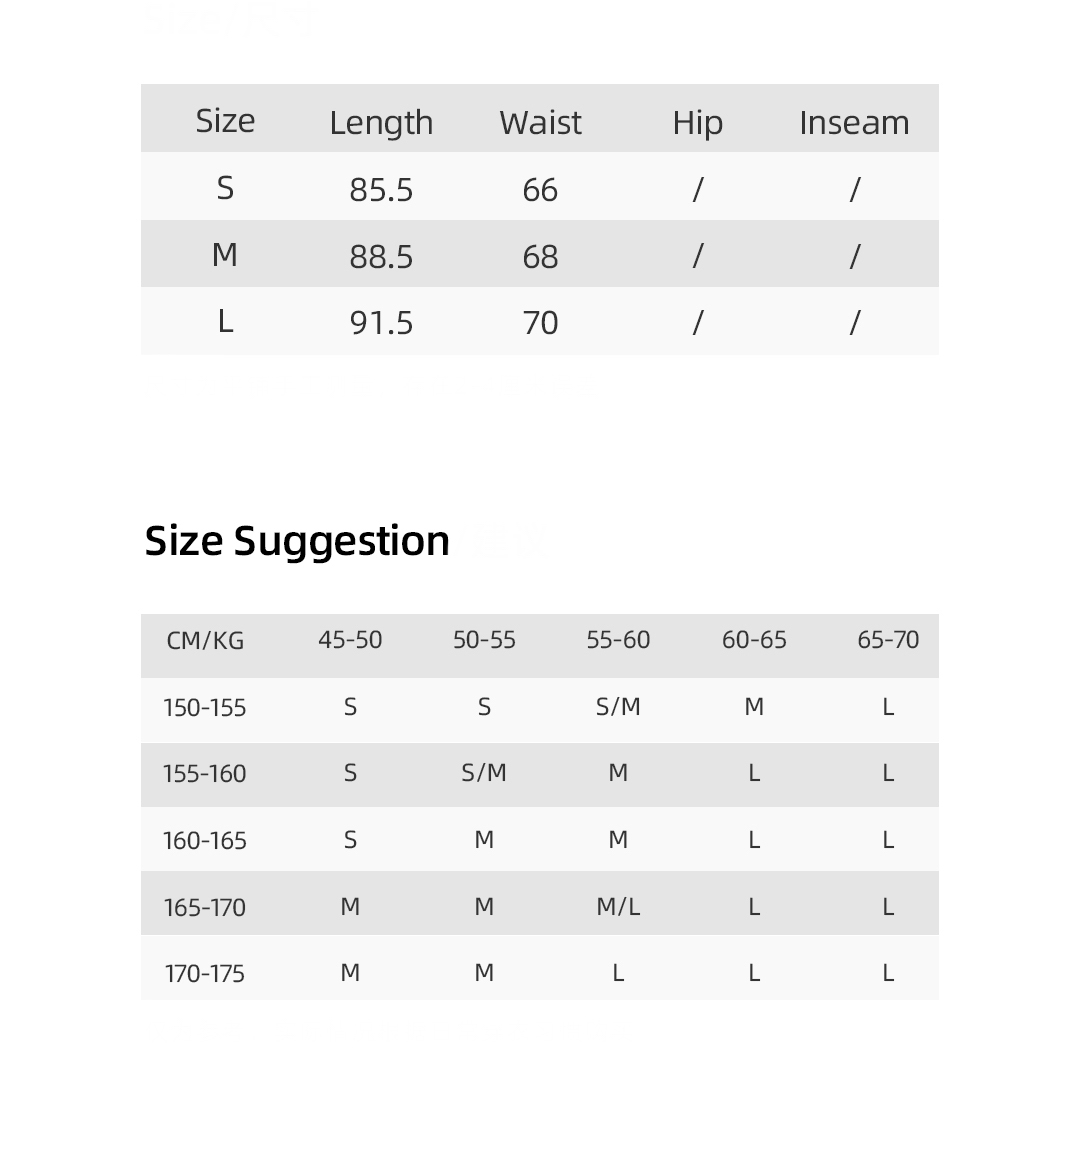Click the "Size Suggestion" heading
Image resolution: width=1080 pixels, height=1161 pixels.
pyautogui.click(x=297, y=541)
